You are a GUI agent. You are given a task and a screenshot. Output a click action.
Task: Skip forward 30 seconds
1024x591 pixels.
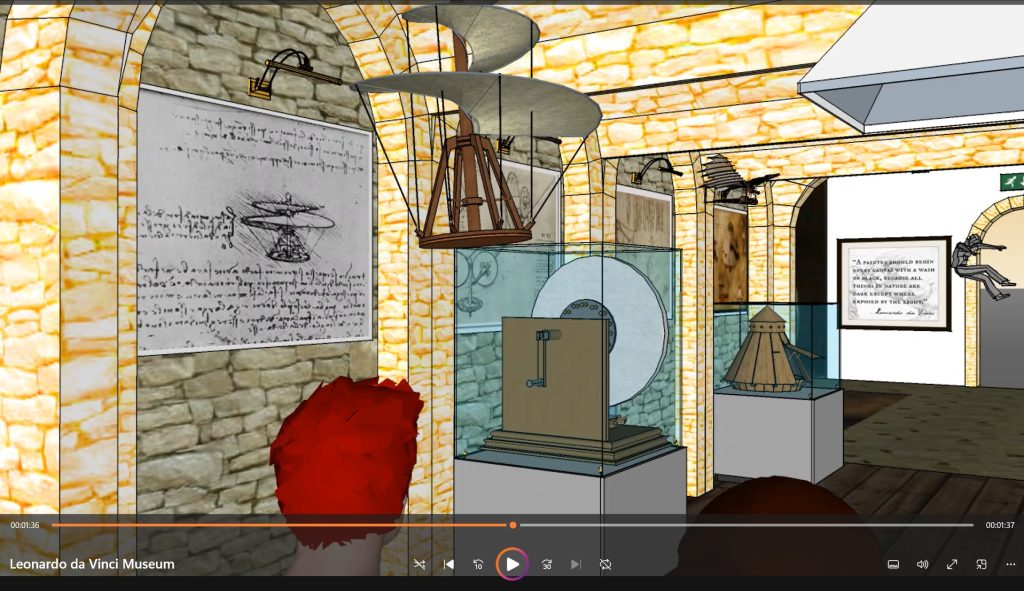point(547,564)
